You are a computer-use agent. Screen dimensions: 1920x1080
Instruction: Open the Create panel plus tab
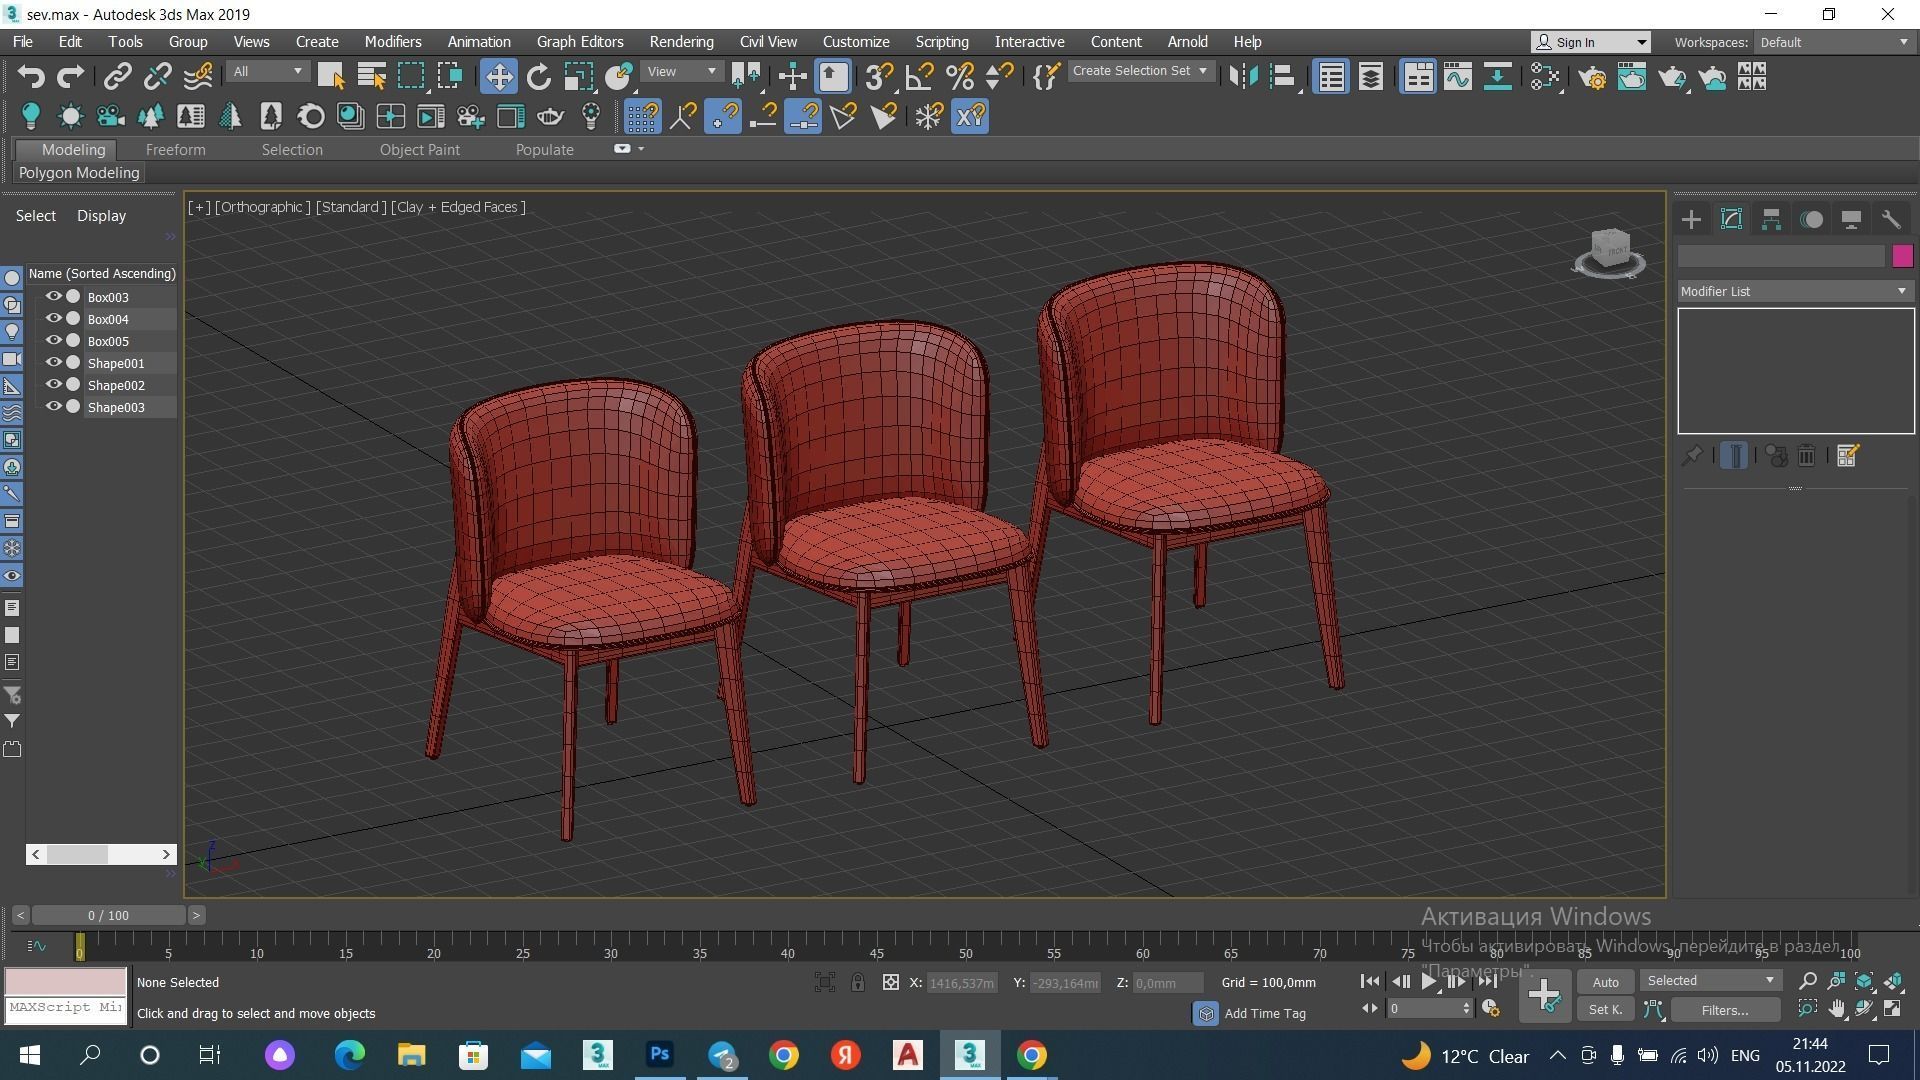point(1691,220)
